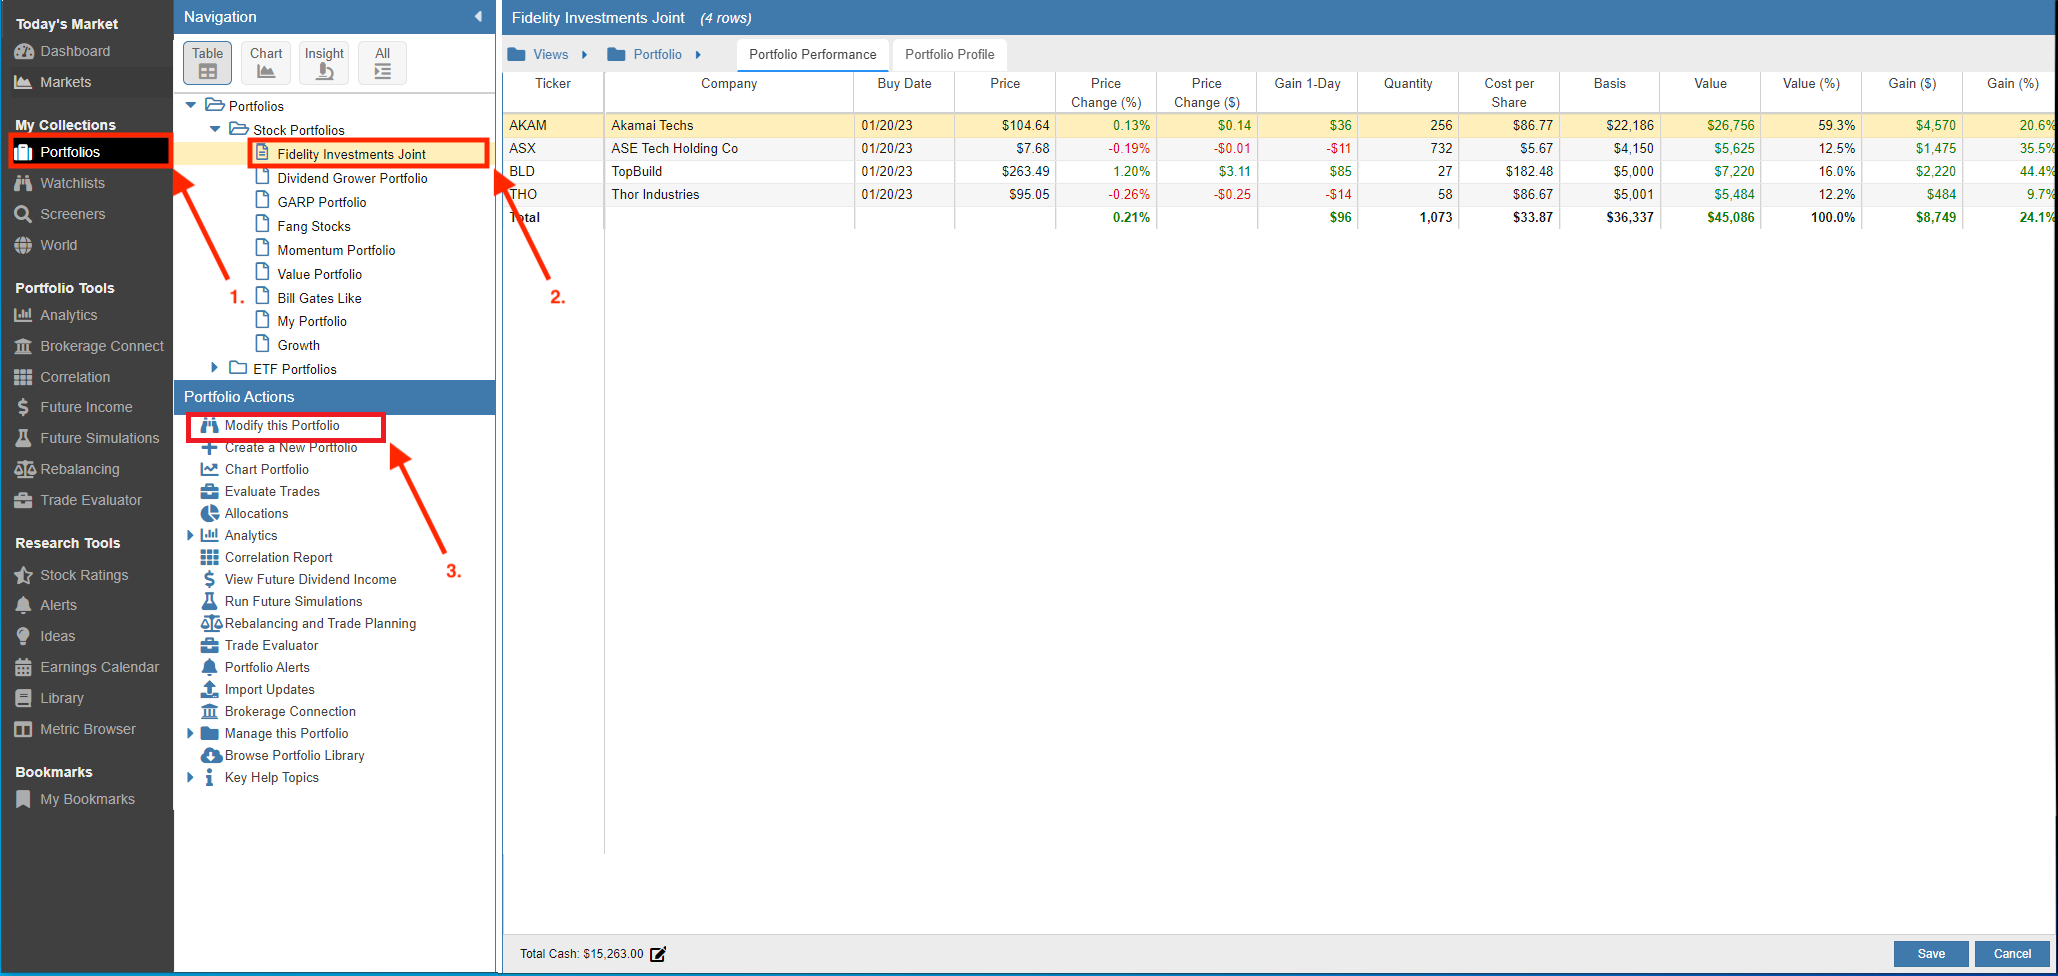Click Chart Portfolio action
This screenshot has width=2058, height=976.
point(266,469)
